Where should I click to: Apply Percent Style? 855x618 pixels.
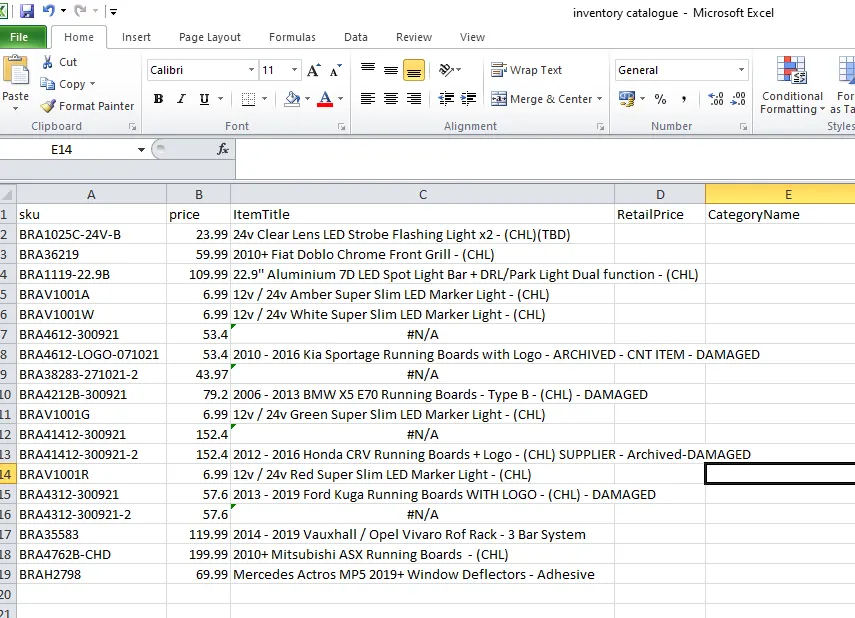pos(661,99)
